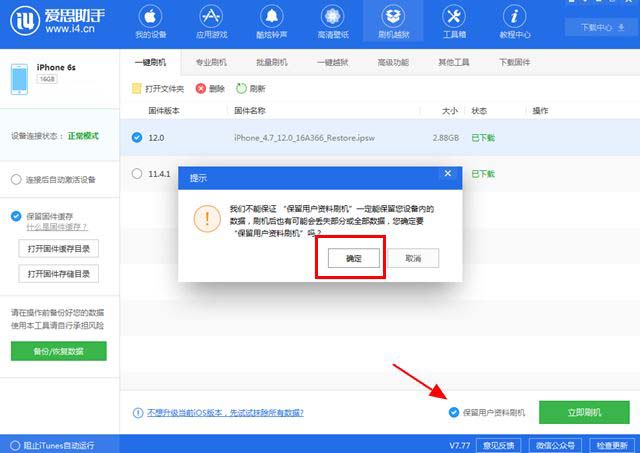
Task: Toggle 连接后自动激活设备 option
Action: pyautogui.click(x=16, y=180)
